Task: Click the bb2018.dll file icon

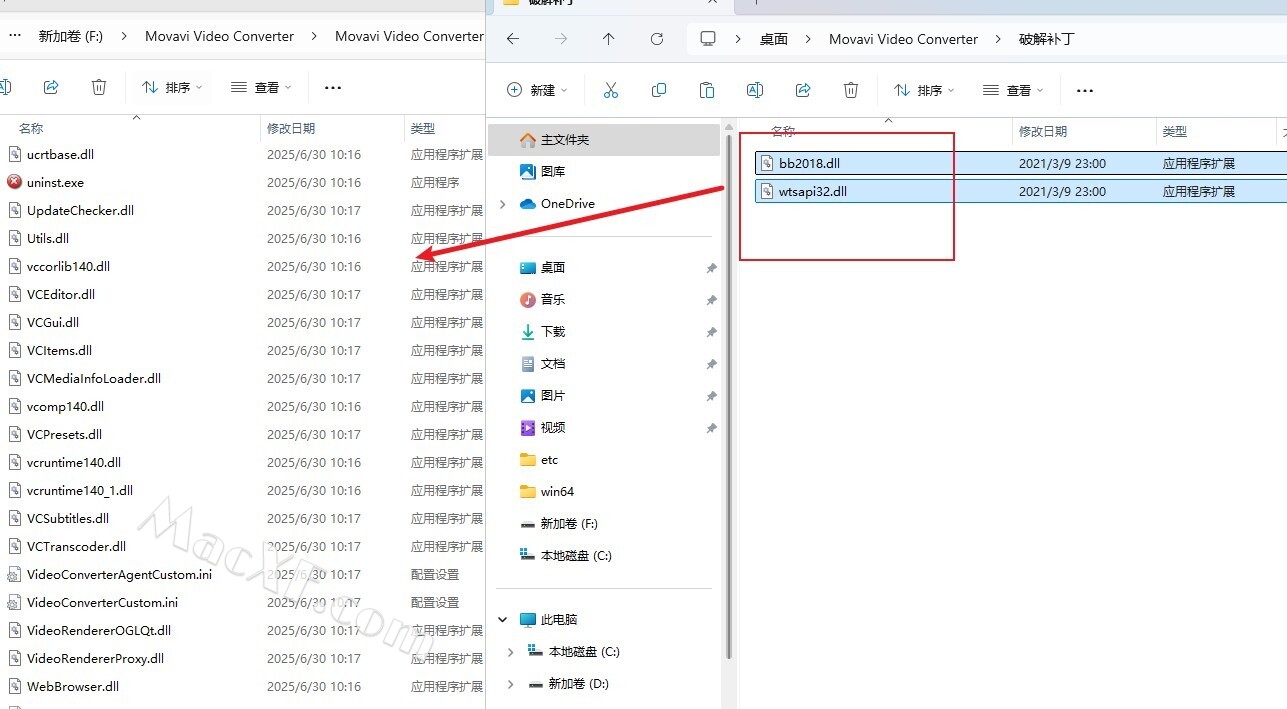Action: (767, 163)
